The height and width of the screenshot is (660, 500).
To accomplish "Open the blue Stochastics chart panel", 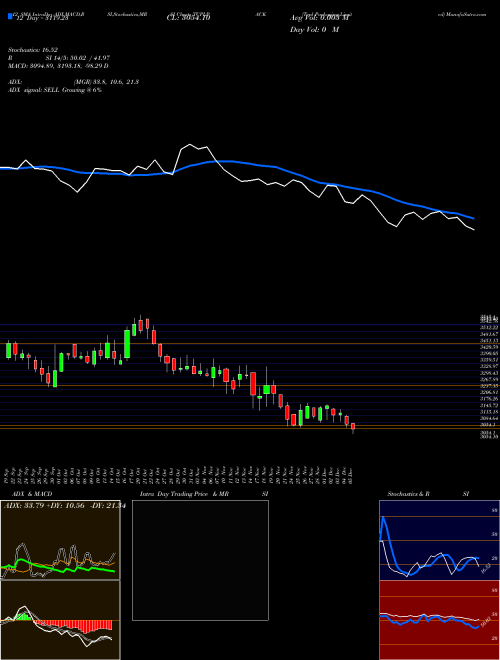I will (439, 540).
